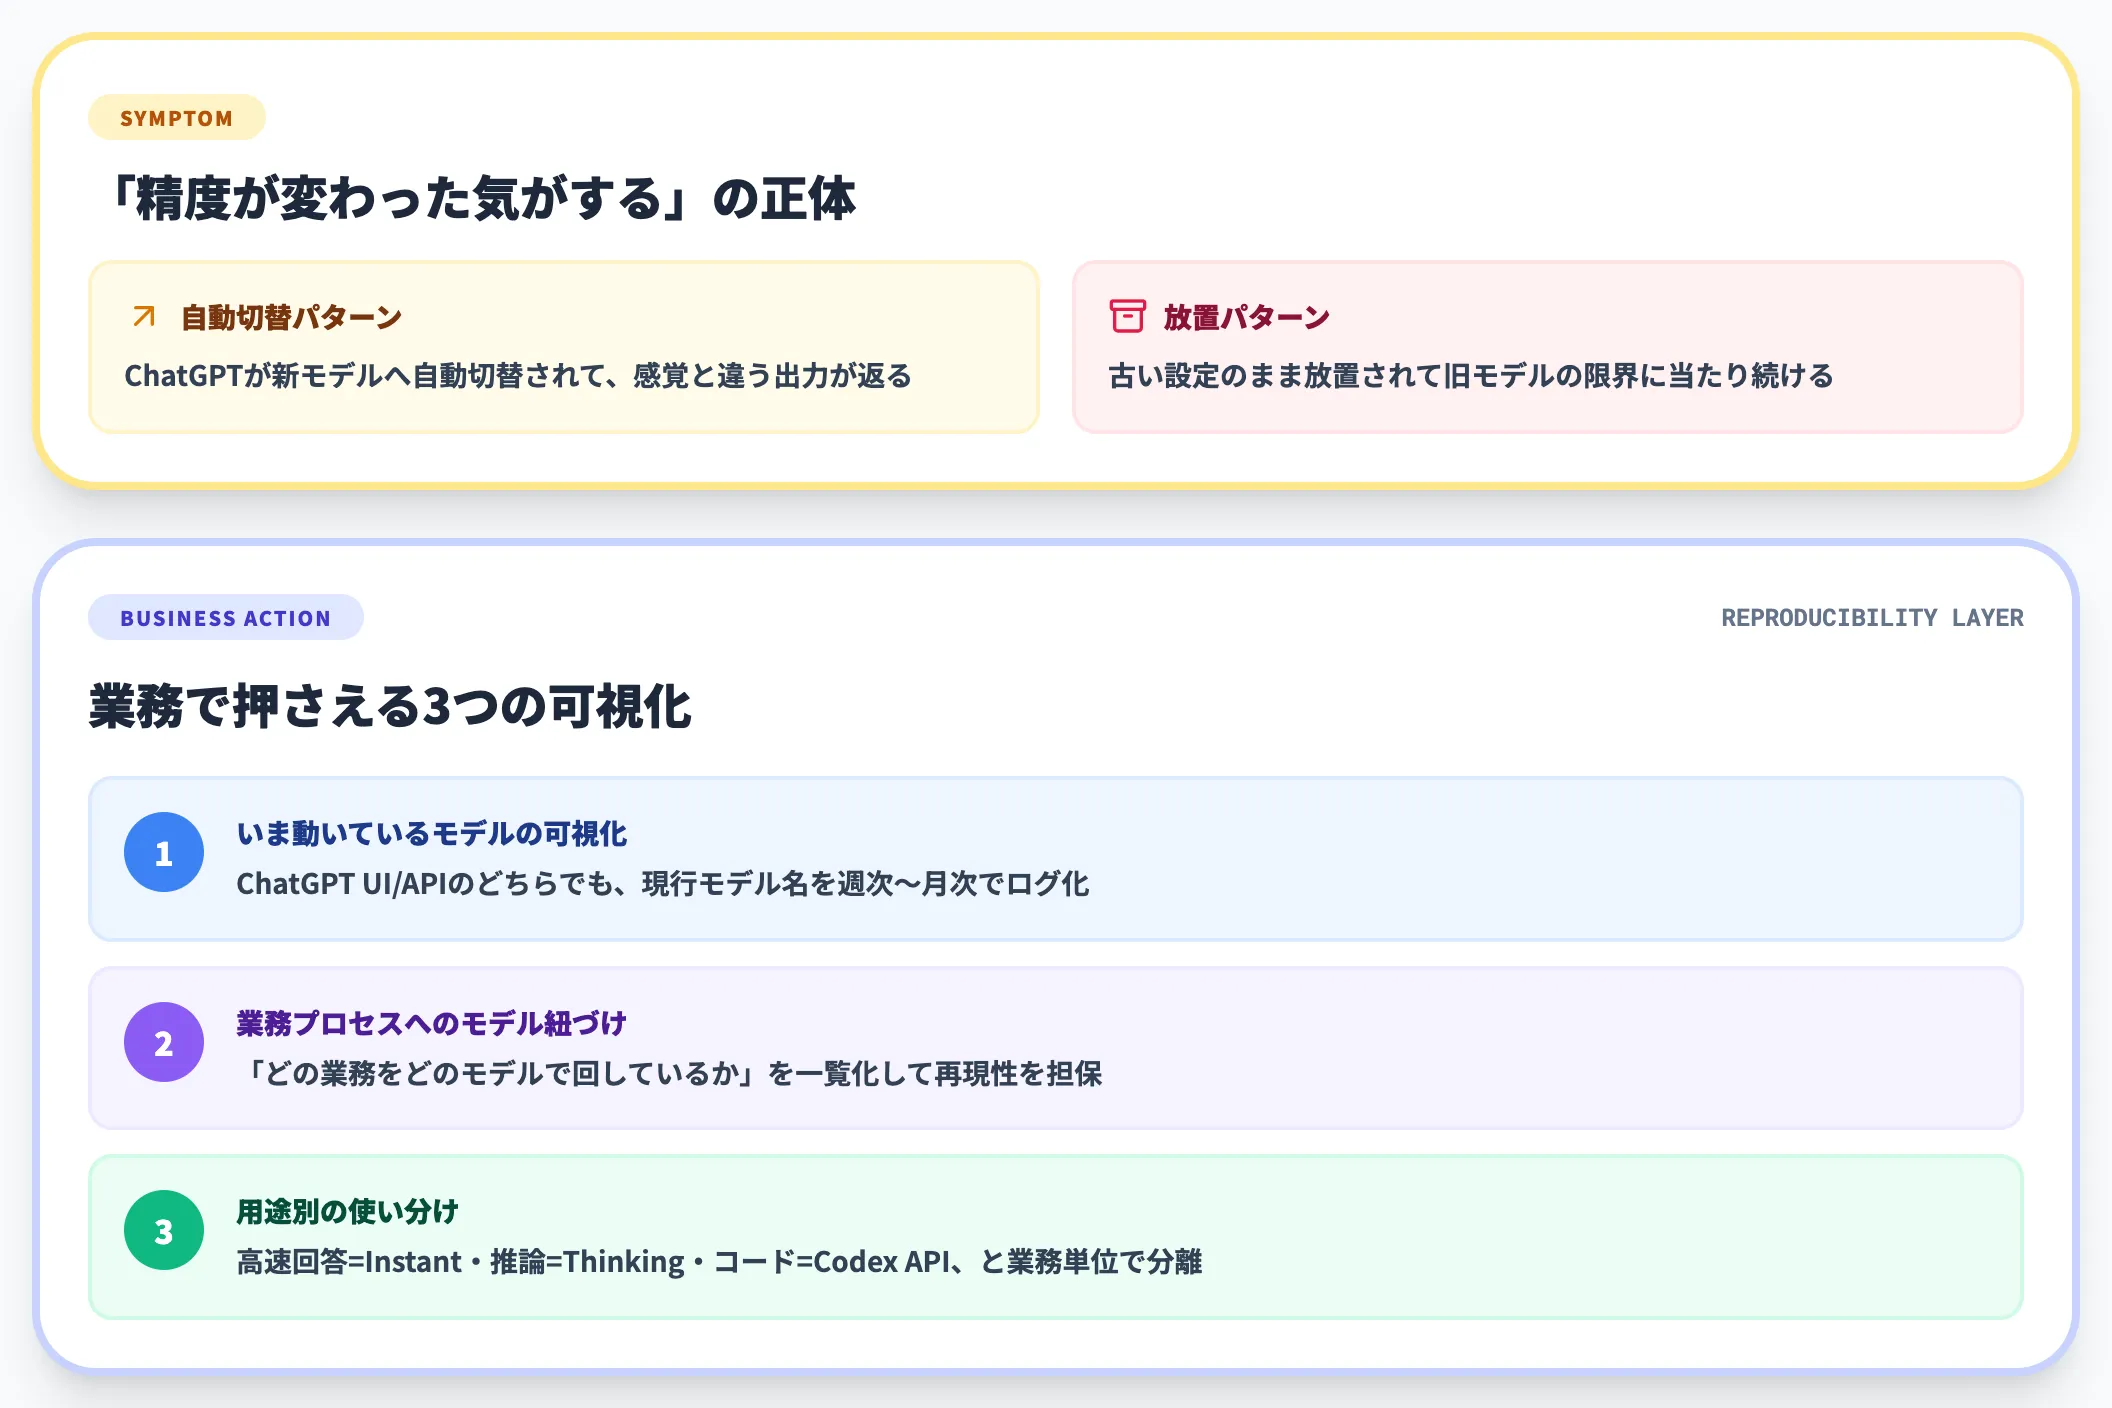Click title 用途別の使い分け

click(348, 1211)
